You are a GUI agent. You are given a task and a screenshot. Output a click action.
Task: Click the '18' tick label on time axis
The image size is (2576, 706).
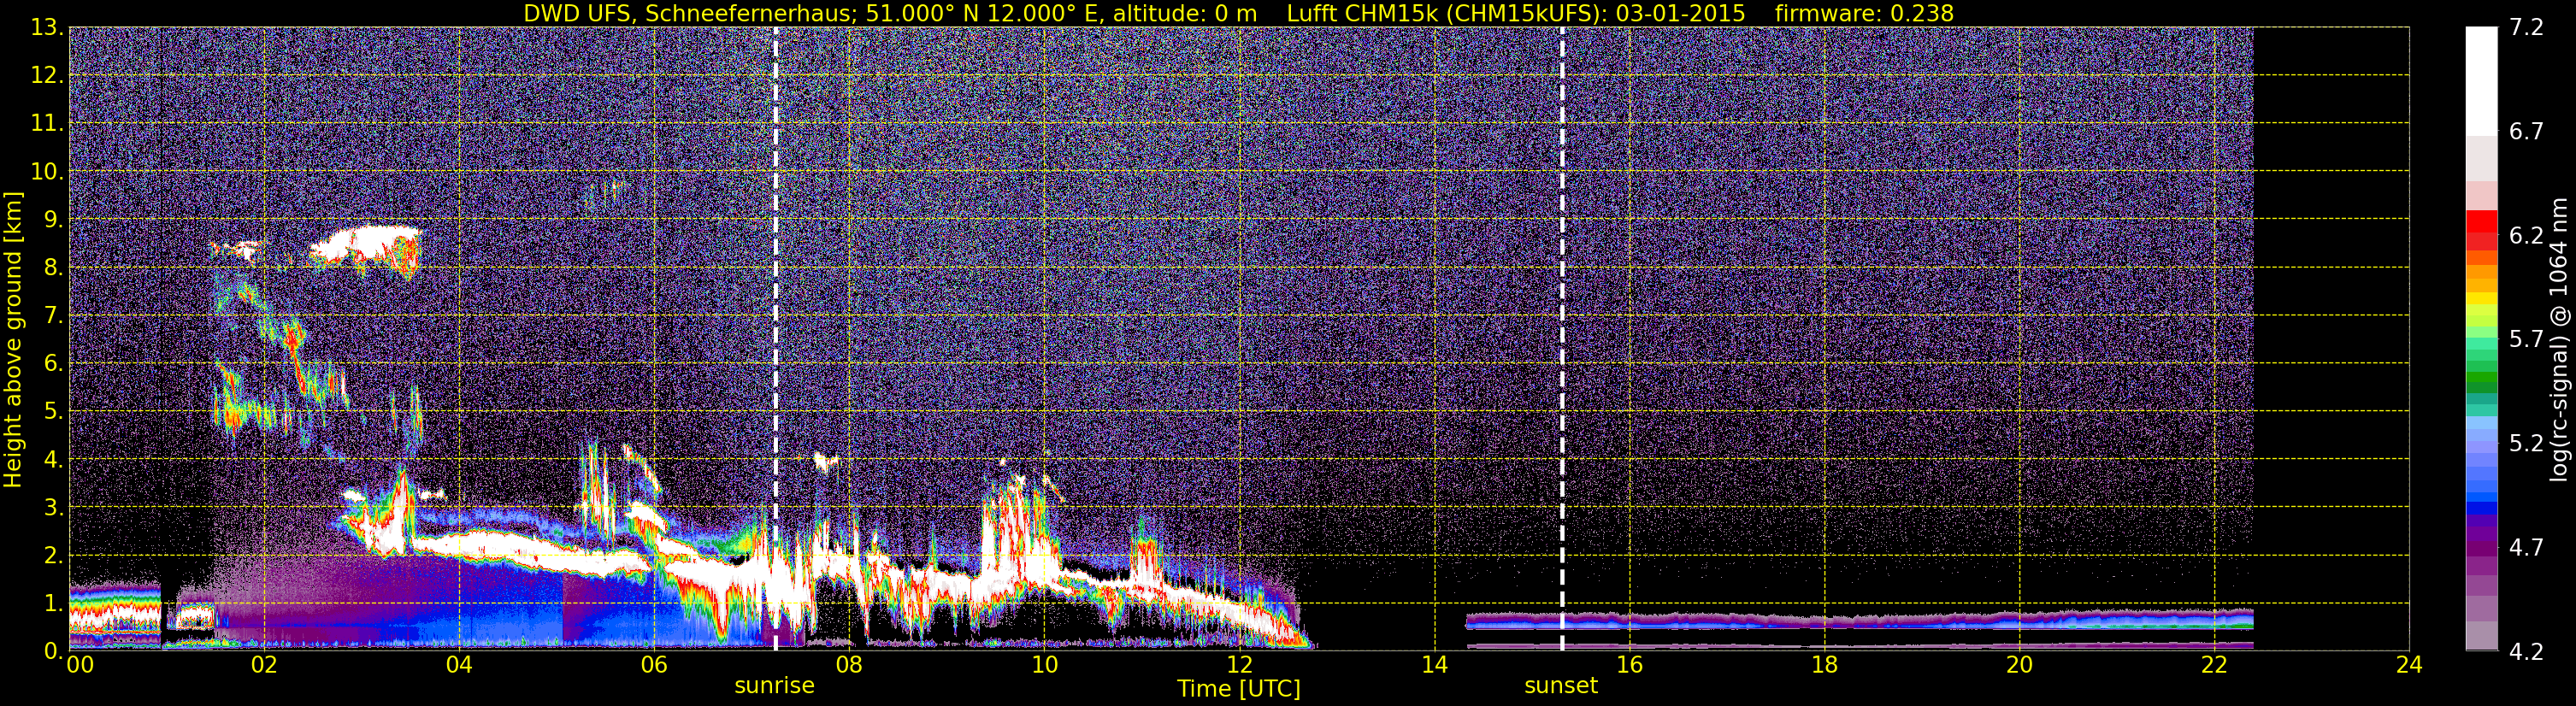click(x=1824, y=665)
